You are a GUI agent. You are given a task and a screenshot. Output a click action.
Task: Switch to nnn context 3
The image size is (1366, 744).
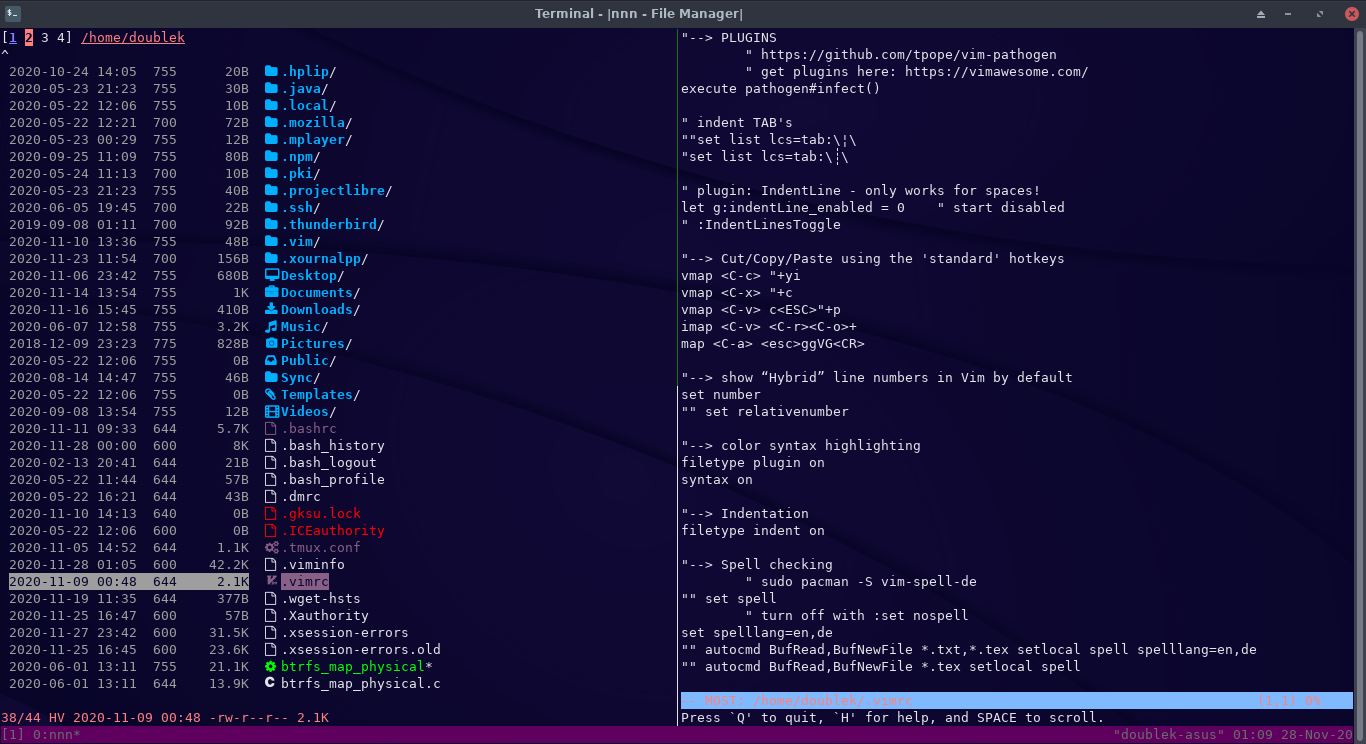click(x=45, y=38)
